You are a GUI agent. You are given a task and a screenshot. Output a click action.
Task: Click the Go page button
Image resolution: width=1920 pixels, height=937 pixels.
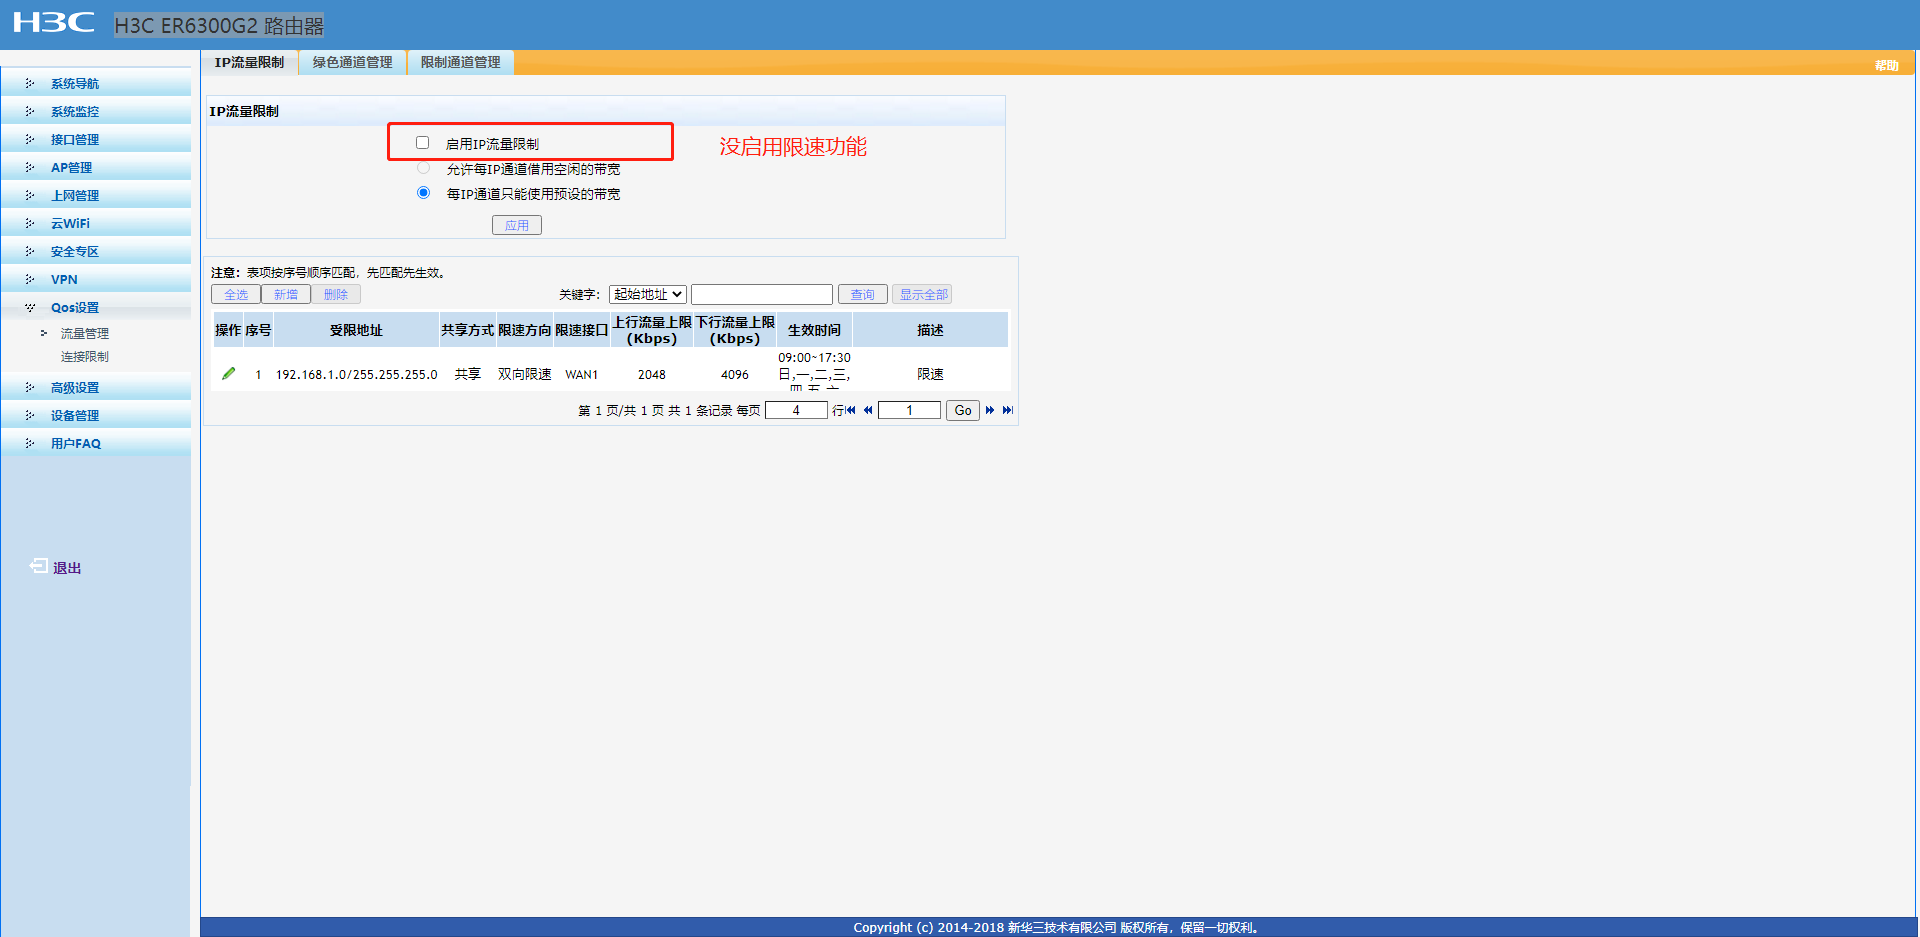click(963, 410)
